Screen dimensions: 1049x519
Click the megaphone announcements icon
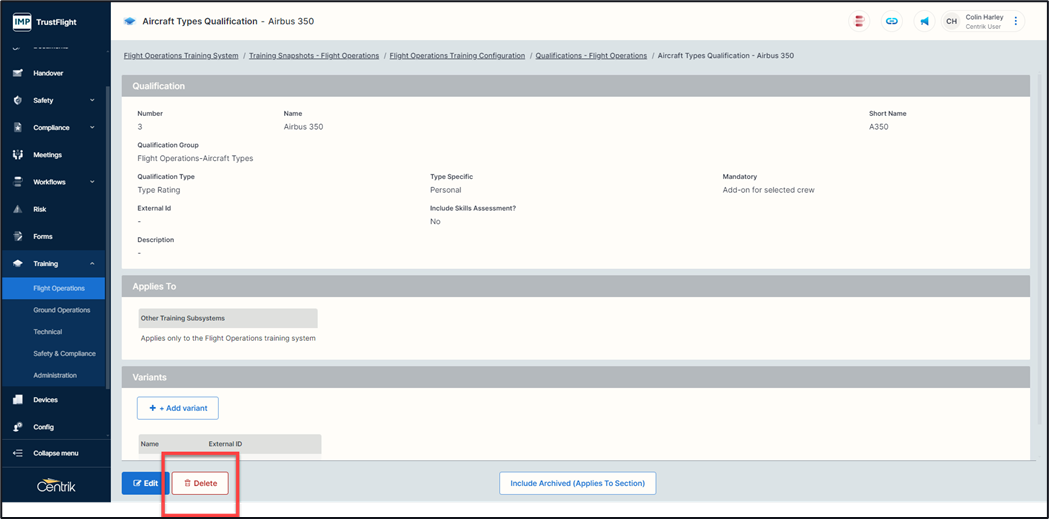(x=924, y=21)
